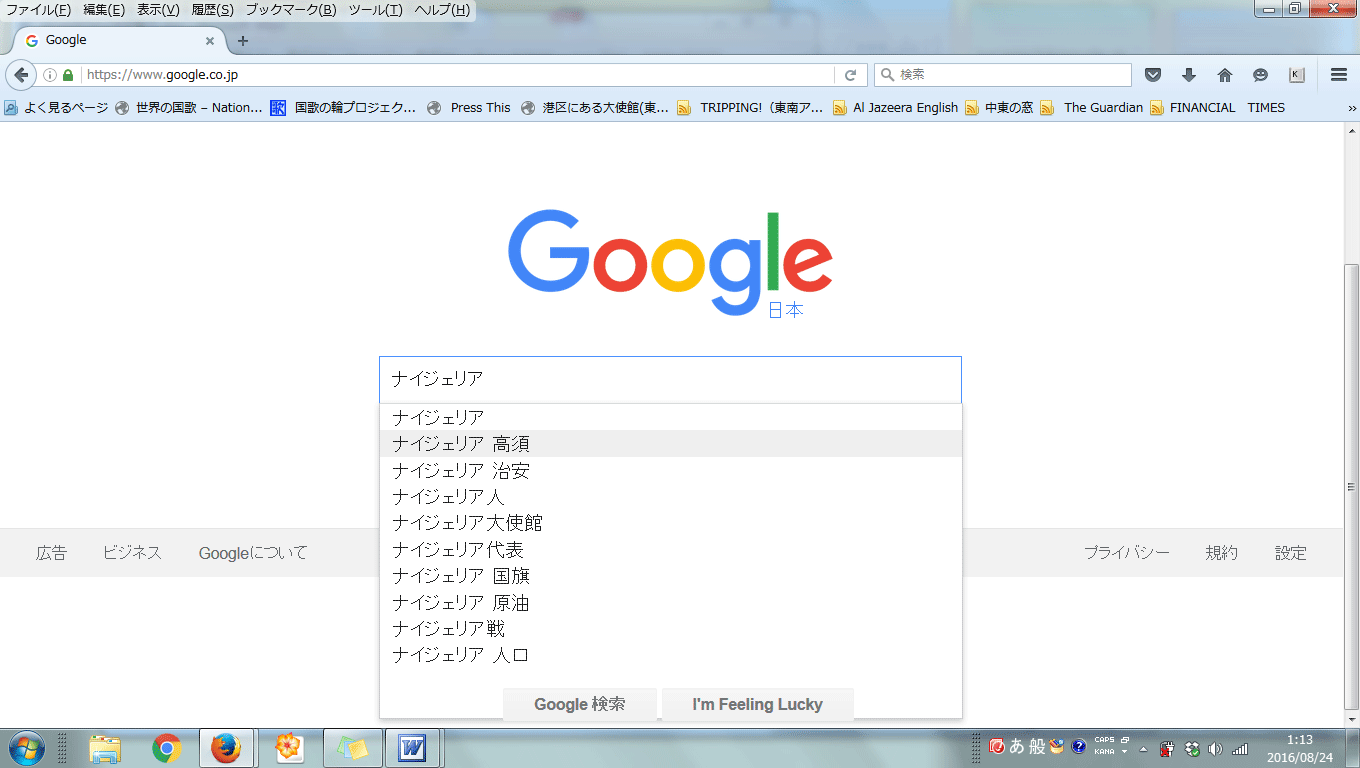Open the Press This bookmark
Image resolution: width=1360 pixels, height=768 pixels.
469,108
